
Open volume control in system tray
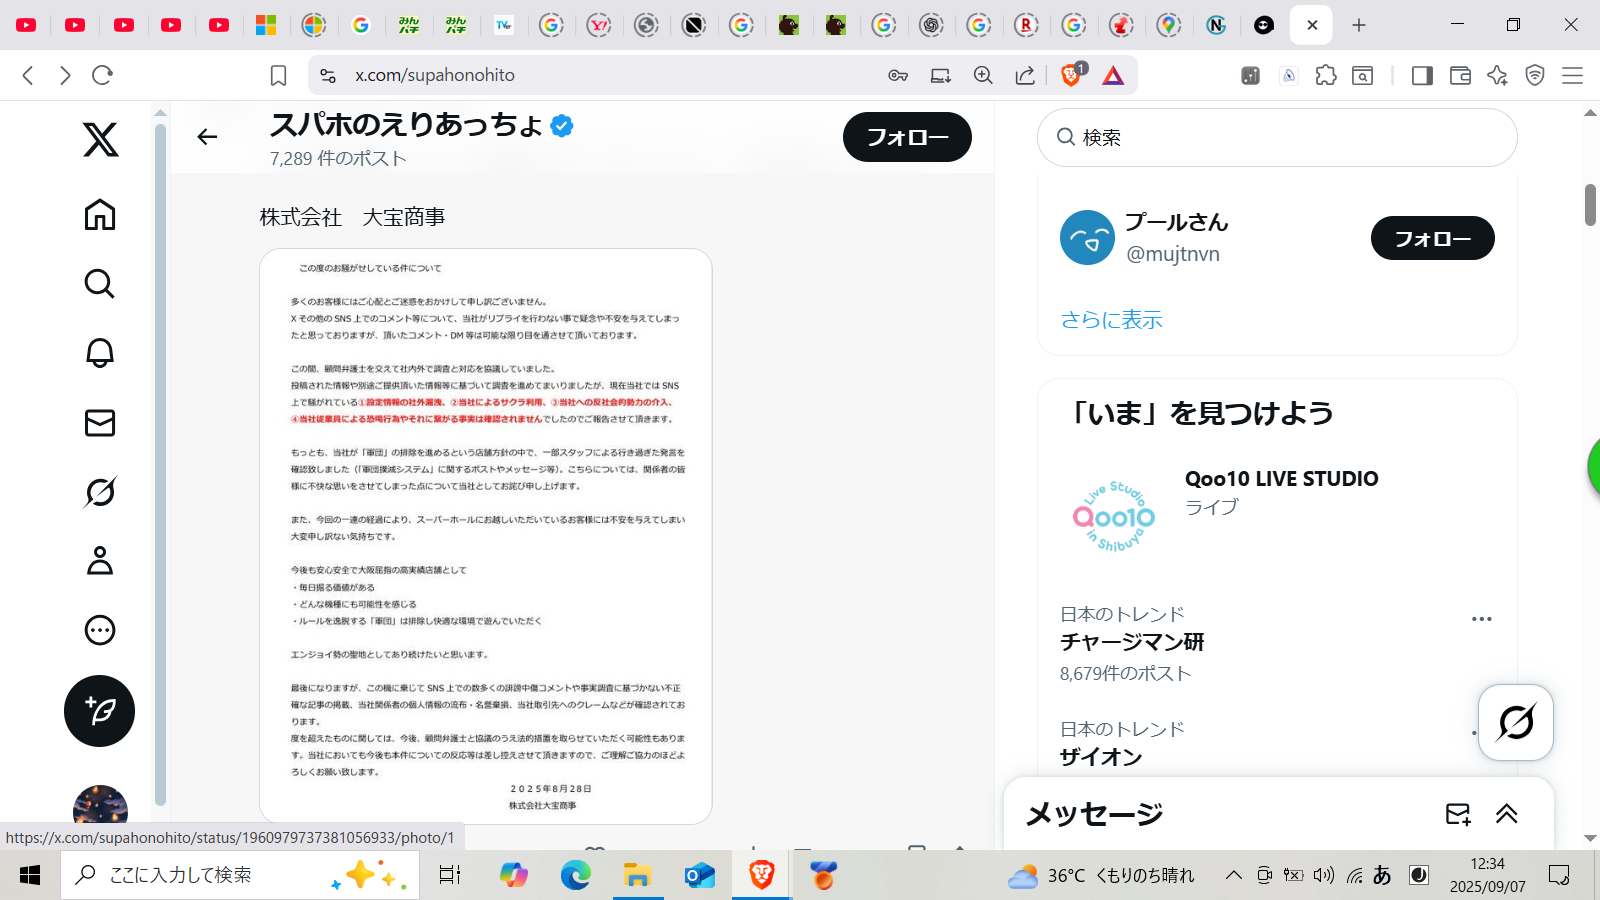(x=1324, y=876)
